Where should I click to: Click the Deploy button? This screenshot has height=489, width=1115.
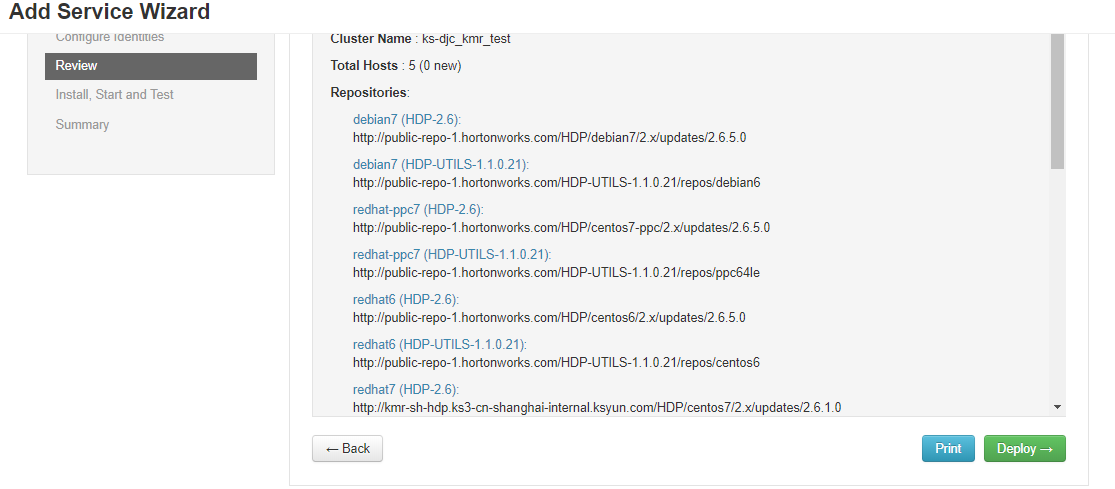tap(1025, 448)
